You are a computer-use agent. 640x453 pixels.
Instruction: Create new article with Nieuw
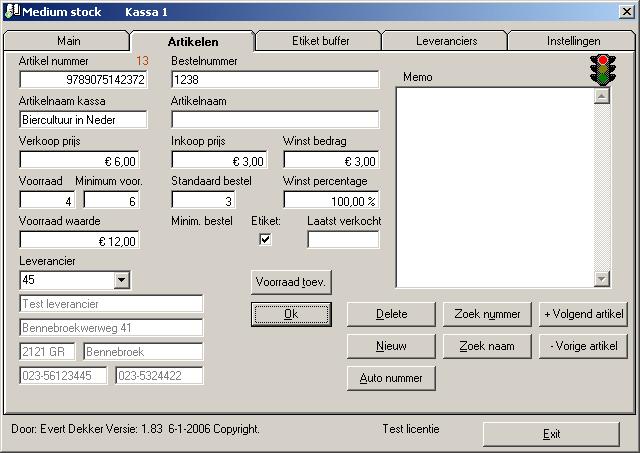click(391, 346)
